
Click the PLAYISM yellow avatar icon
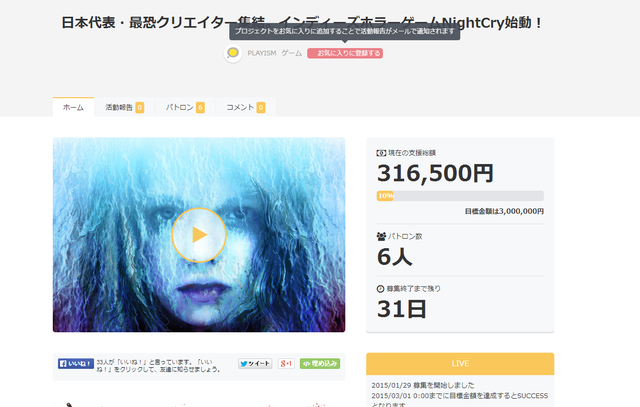coord(233,53)
